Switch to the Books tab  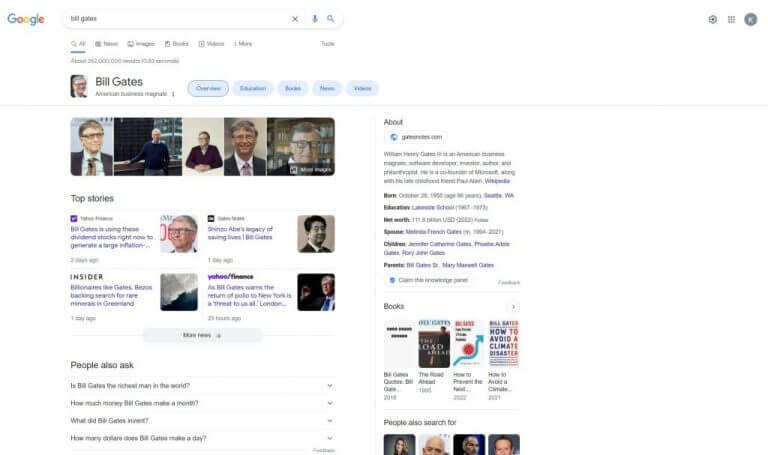176,44
